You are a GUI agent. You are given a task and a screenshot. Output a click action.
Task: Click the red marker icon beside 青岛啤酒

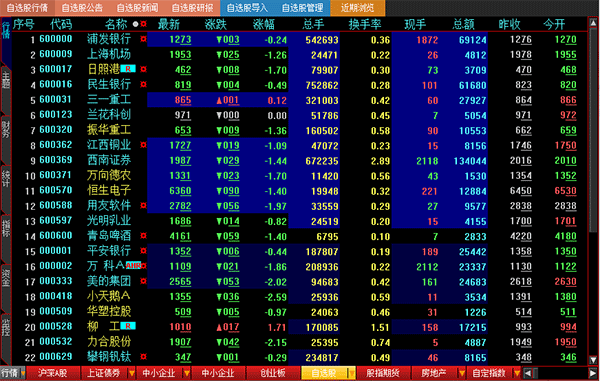(x=143, y=236)
